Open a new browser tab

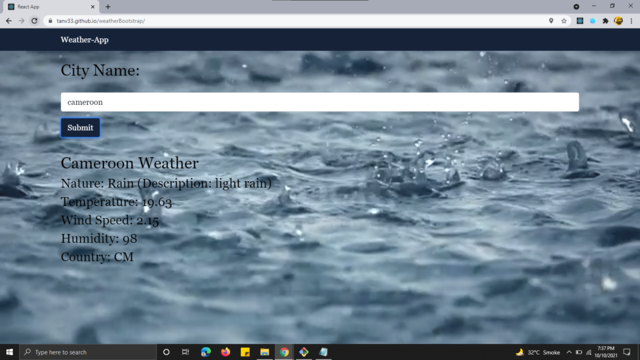(108, 7)
